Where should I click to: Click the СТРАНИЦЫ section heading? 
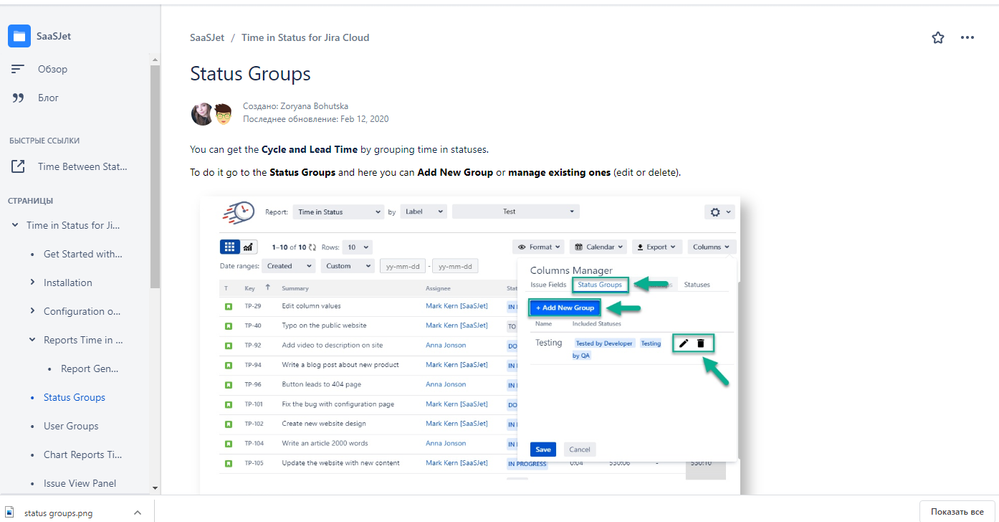[31, 201]
